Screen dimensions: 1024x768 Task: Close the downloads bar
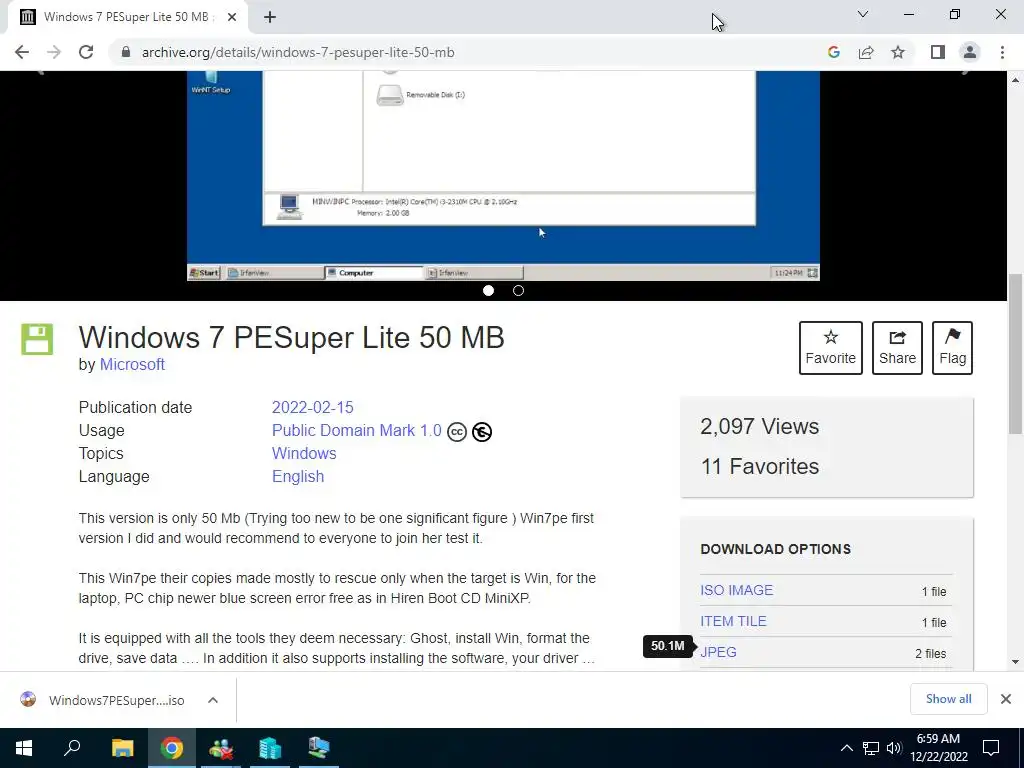coord(1006,699)
